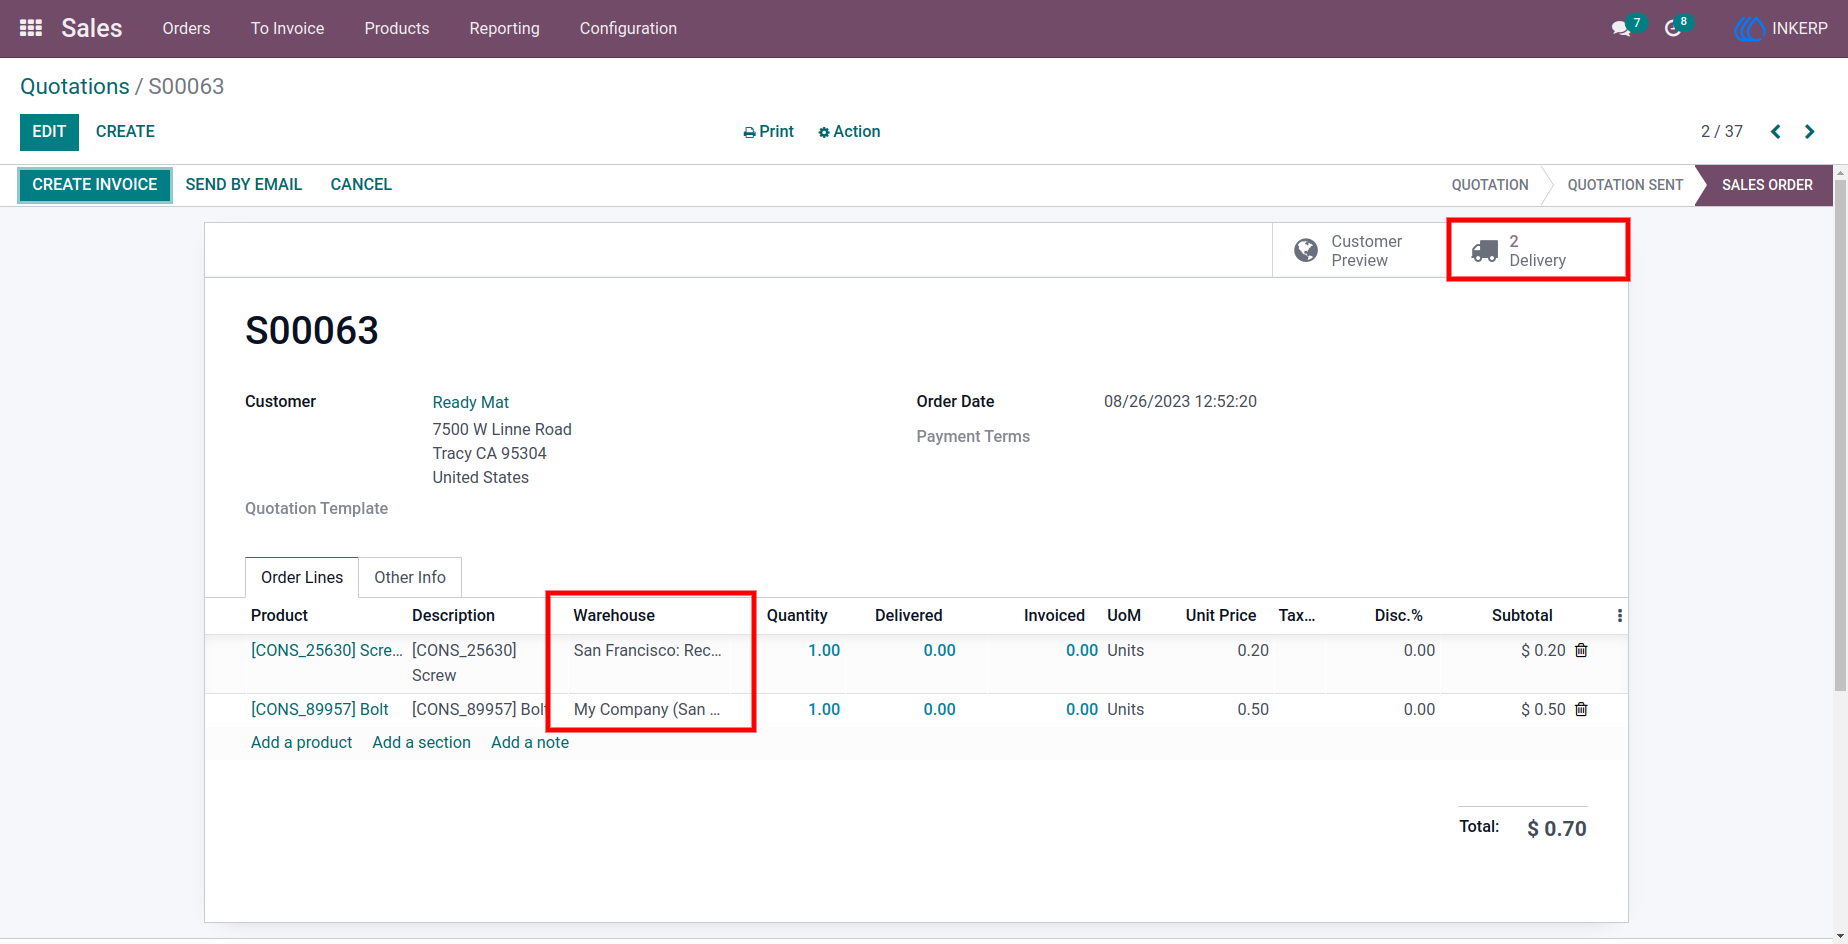
Task: Go to previous record arrow
Action: click(x=1776, y=131)
